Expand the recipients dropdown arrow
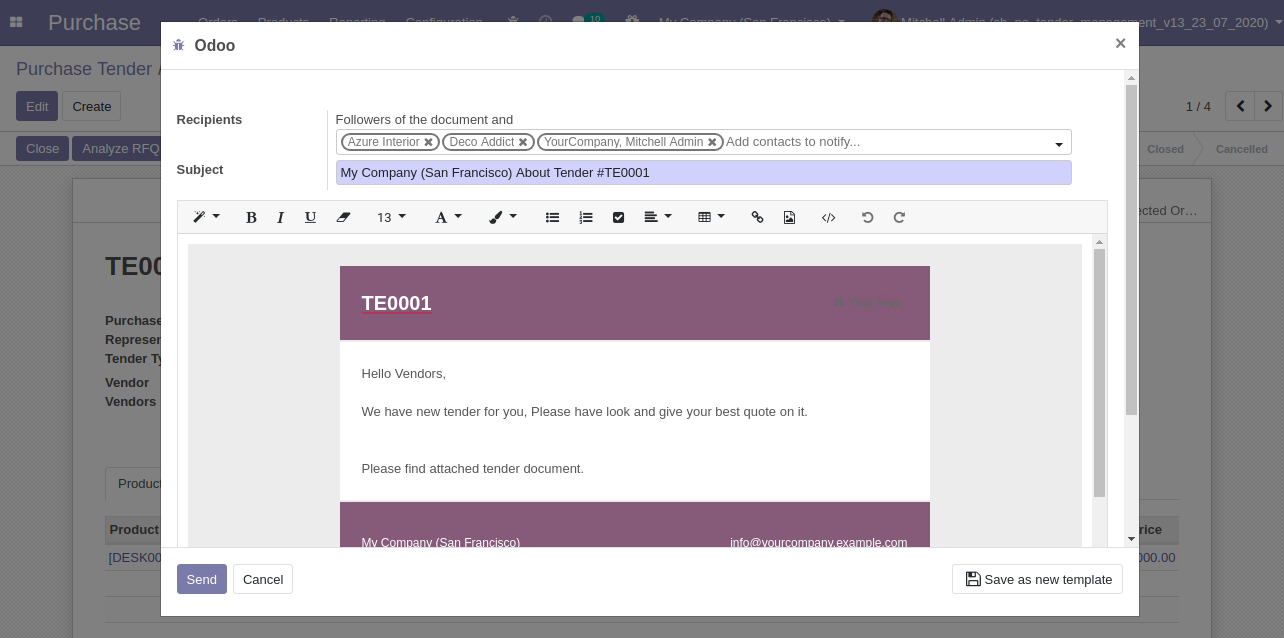Viewport: 1284px width, 638px height. (1059, 145)
